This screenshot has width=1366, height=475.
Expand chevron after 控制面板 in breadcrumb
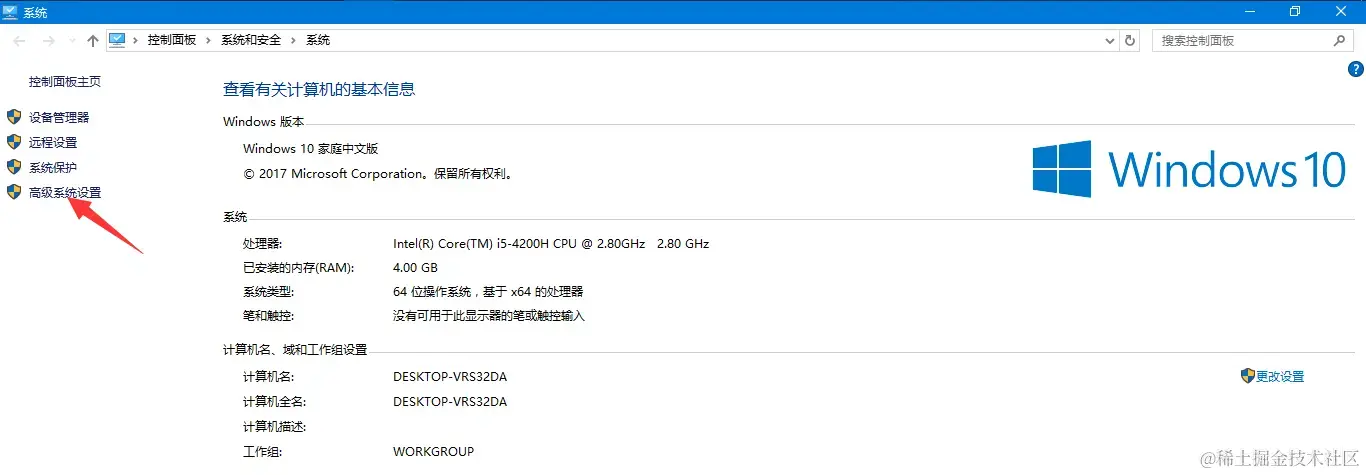209,40
